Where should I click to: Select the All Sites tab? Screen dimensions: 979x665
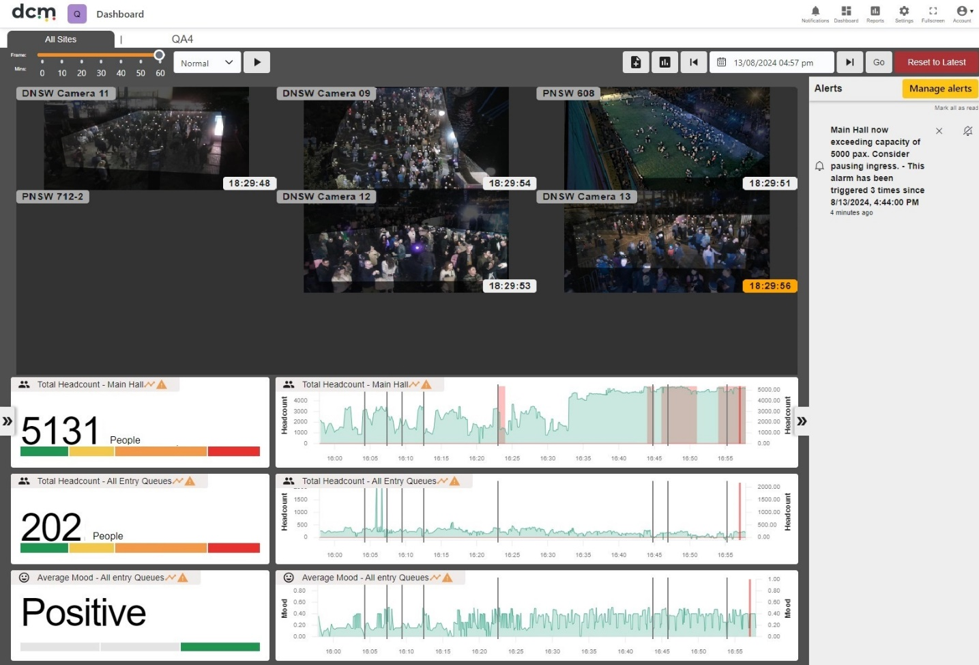61,39
